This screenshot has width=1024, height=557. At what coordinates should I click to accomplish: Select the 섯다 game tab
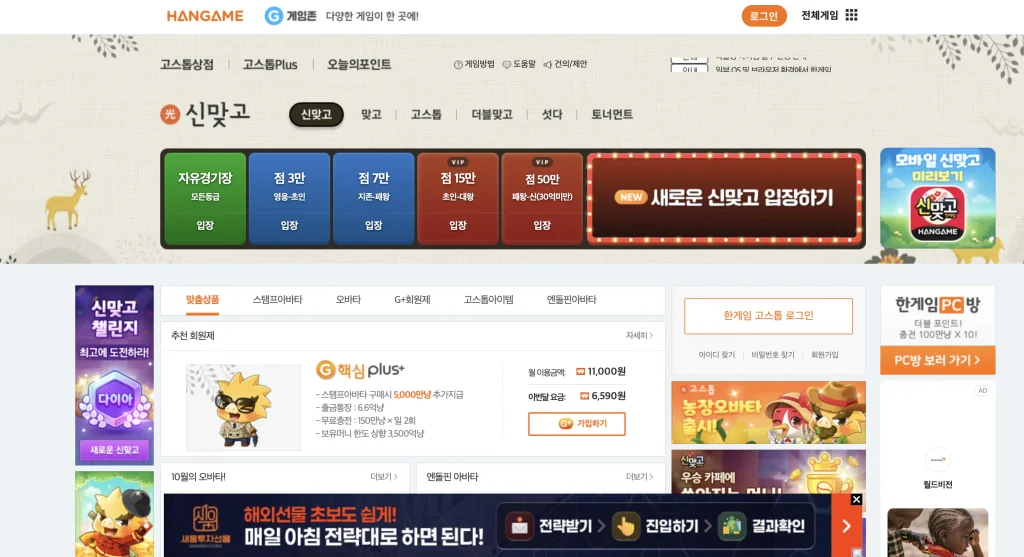pyautogui.click(x=552, y=114)
